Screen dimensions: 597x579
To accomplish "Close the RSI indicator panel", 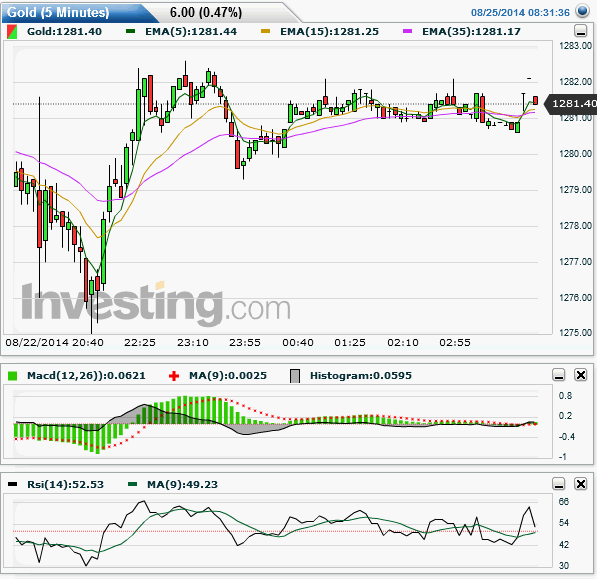I will pyautogui.click(x=581, y=484).
